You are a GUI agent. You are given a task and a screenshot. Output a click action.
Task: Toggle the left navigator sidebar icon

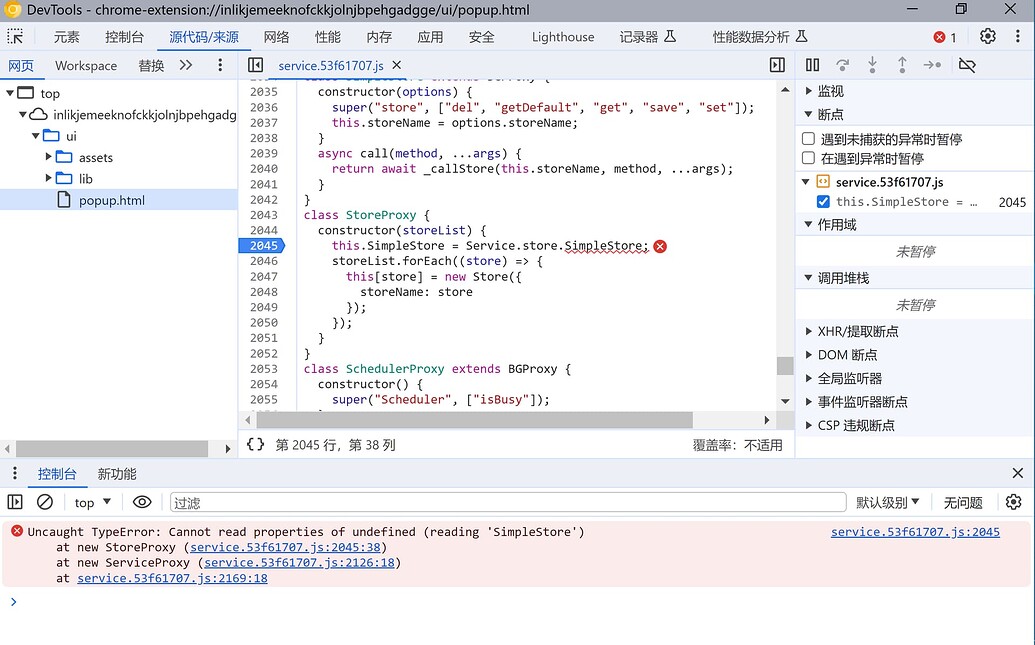255,65
